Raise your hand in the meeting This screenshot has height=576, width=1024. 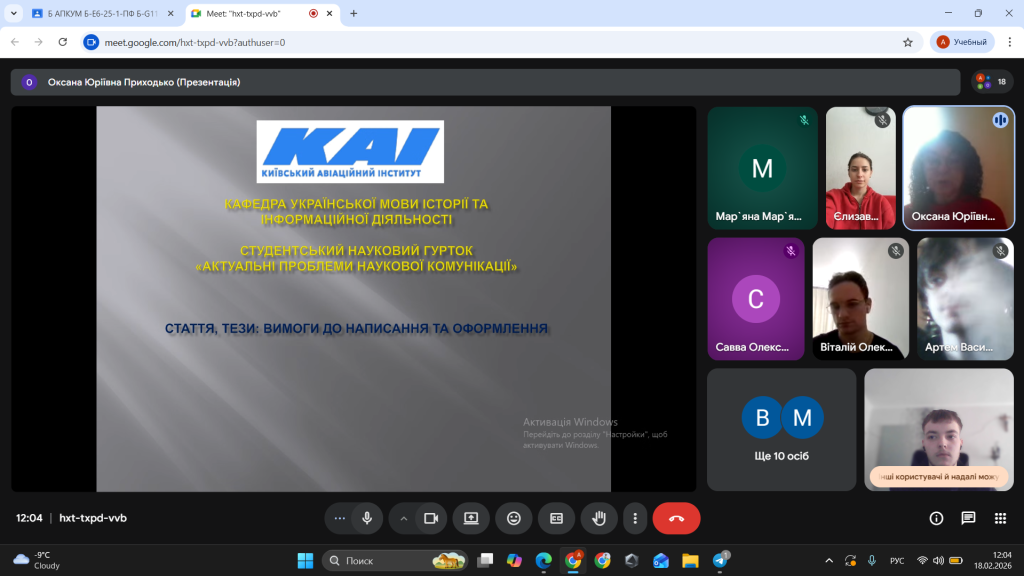tap(599, 518)
